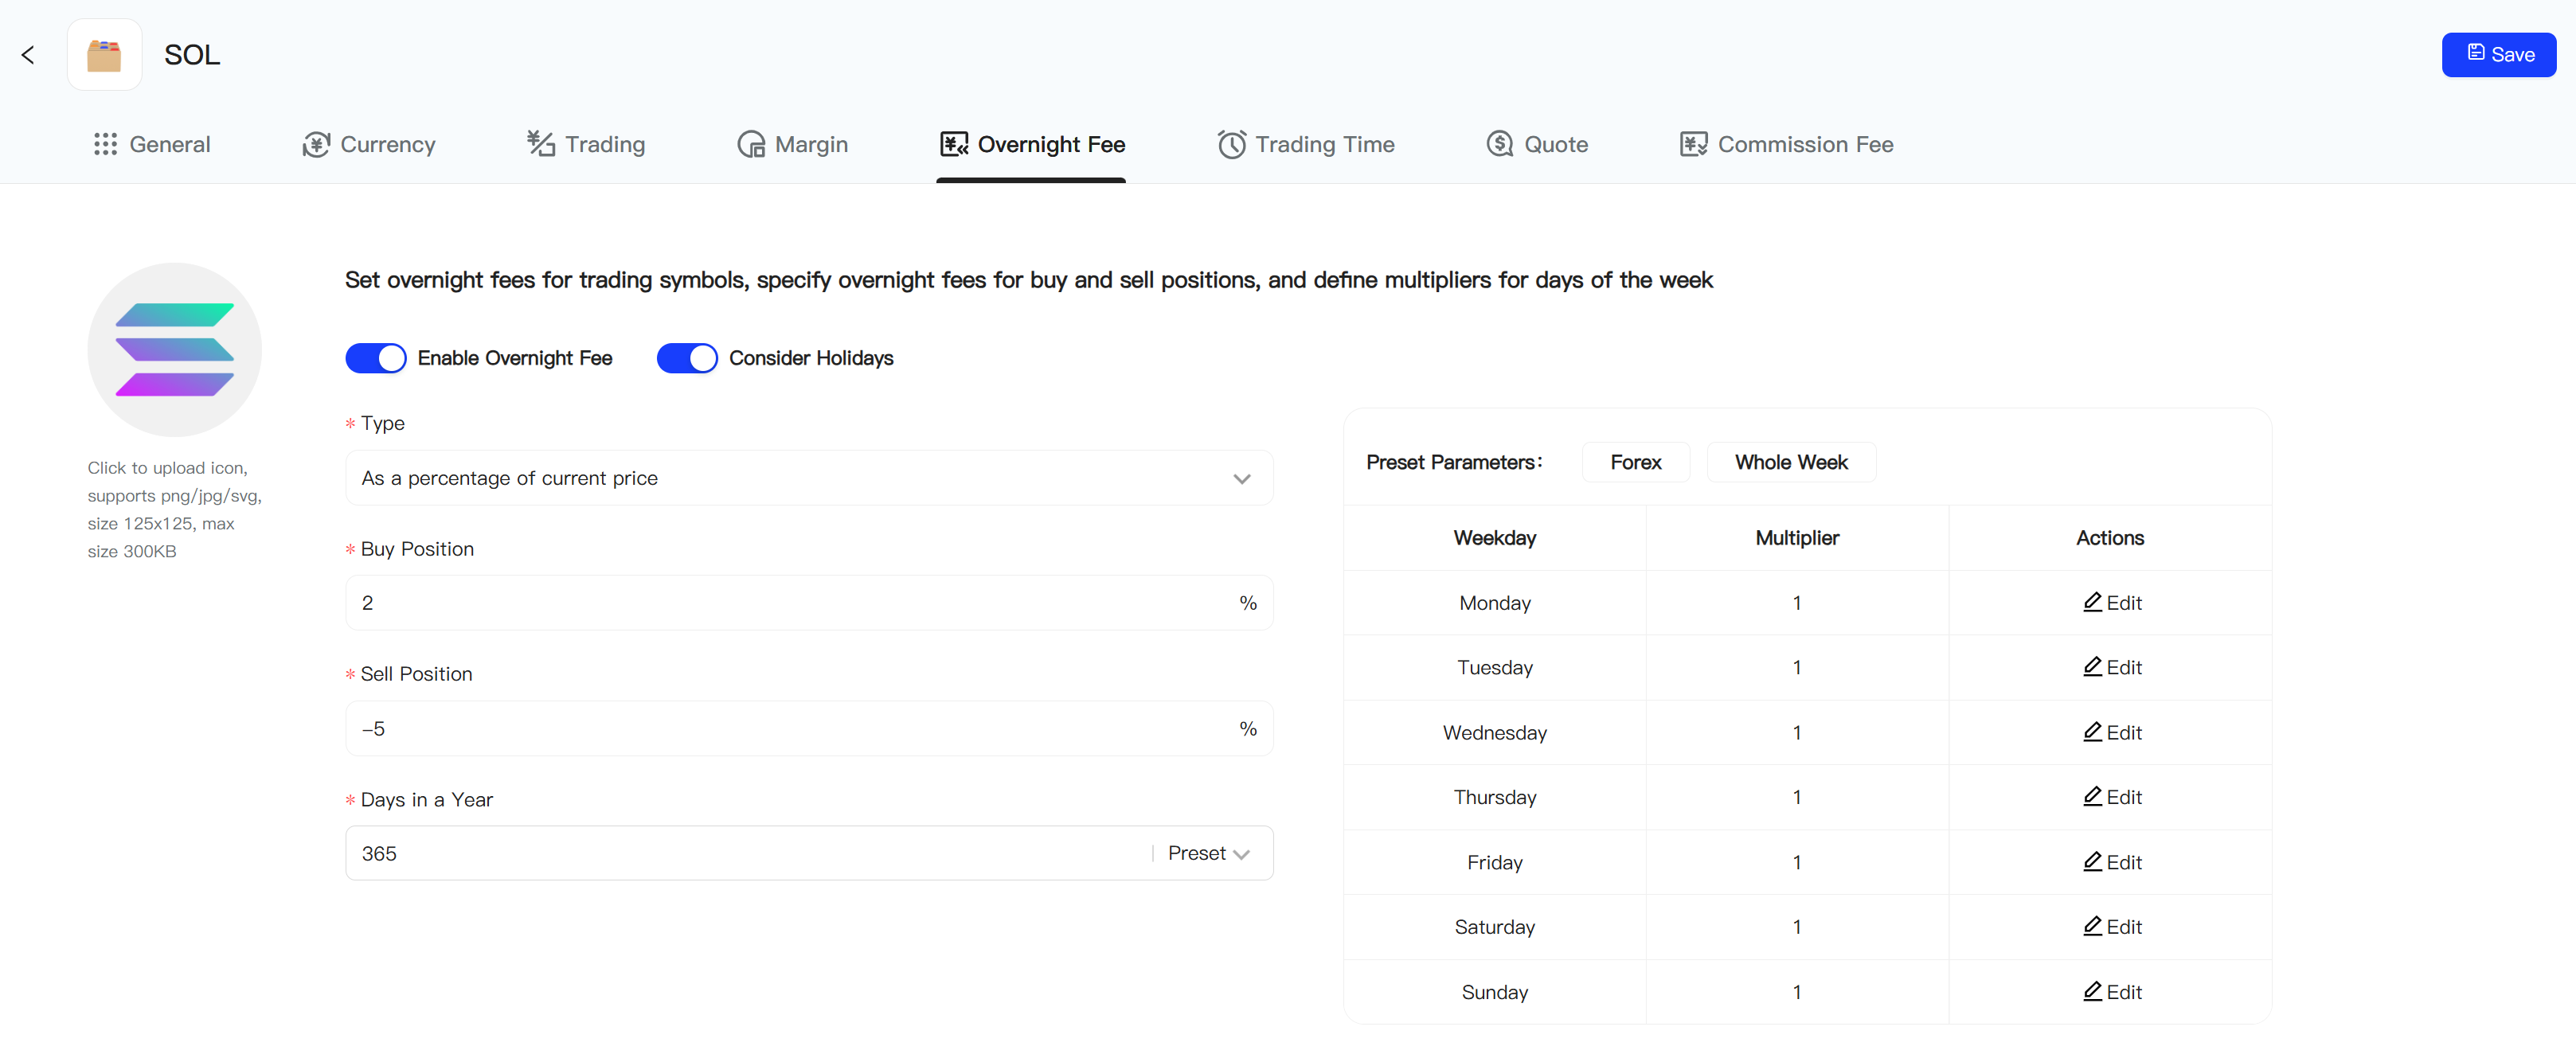
Task: Click the Saturday weekday cell
Action: pyautogui.click(x=1494, y=927)
